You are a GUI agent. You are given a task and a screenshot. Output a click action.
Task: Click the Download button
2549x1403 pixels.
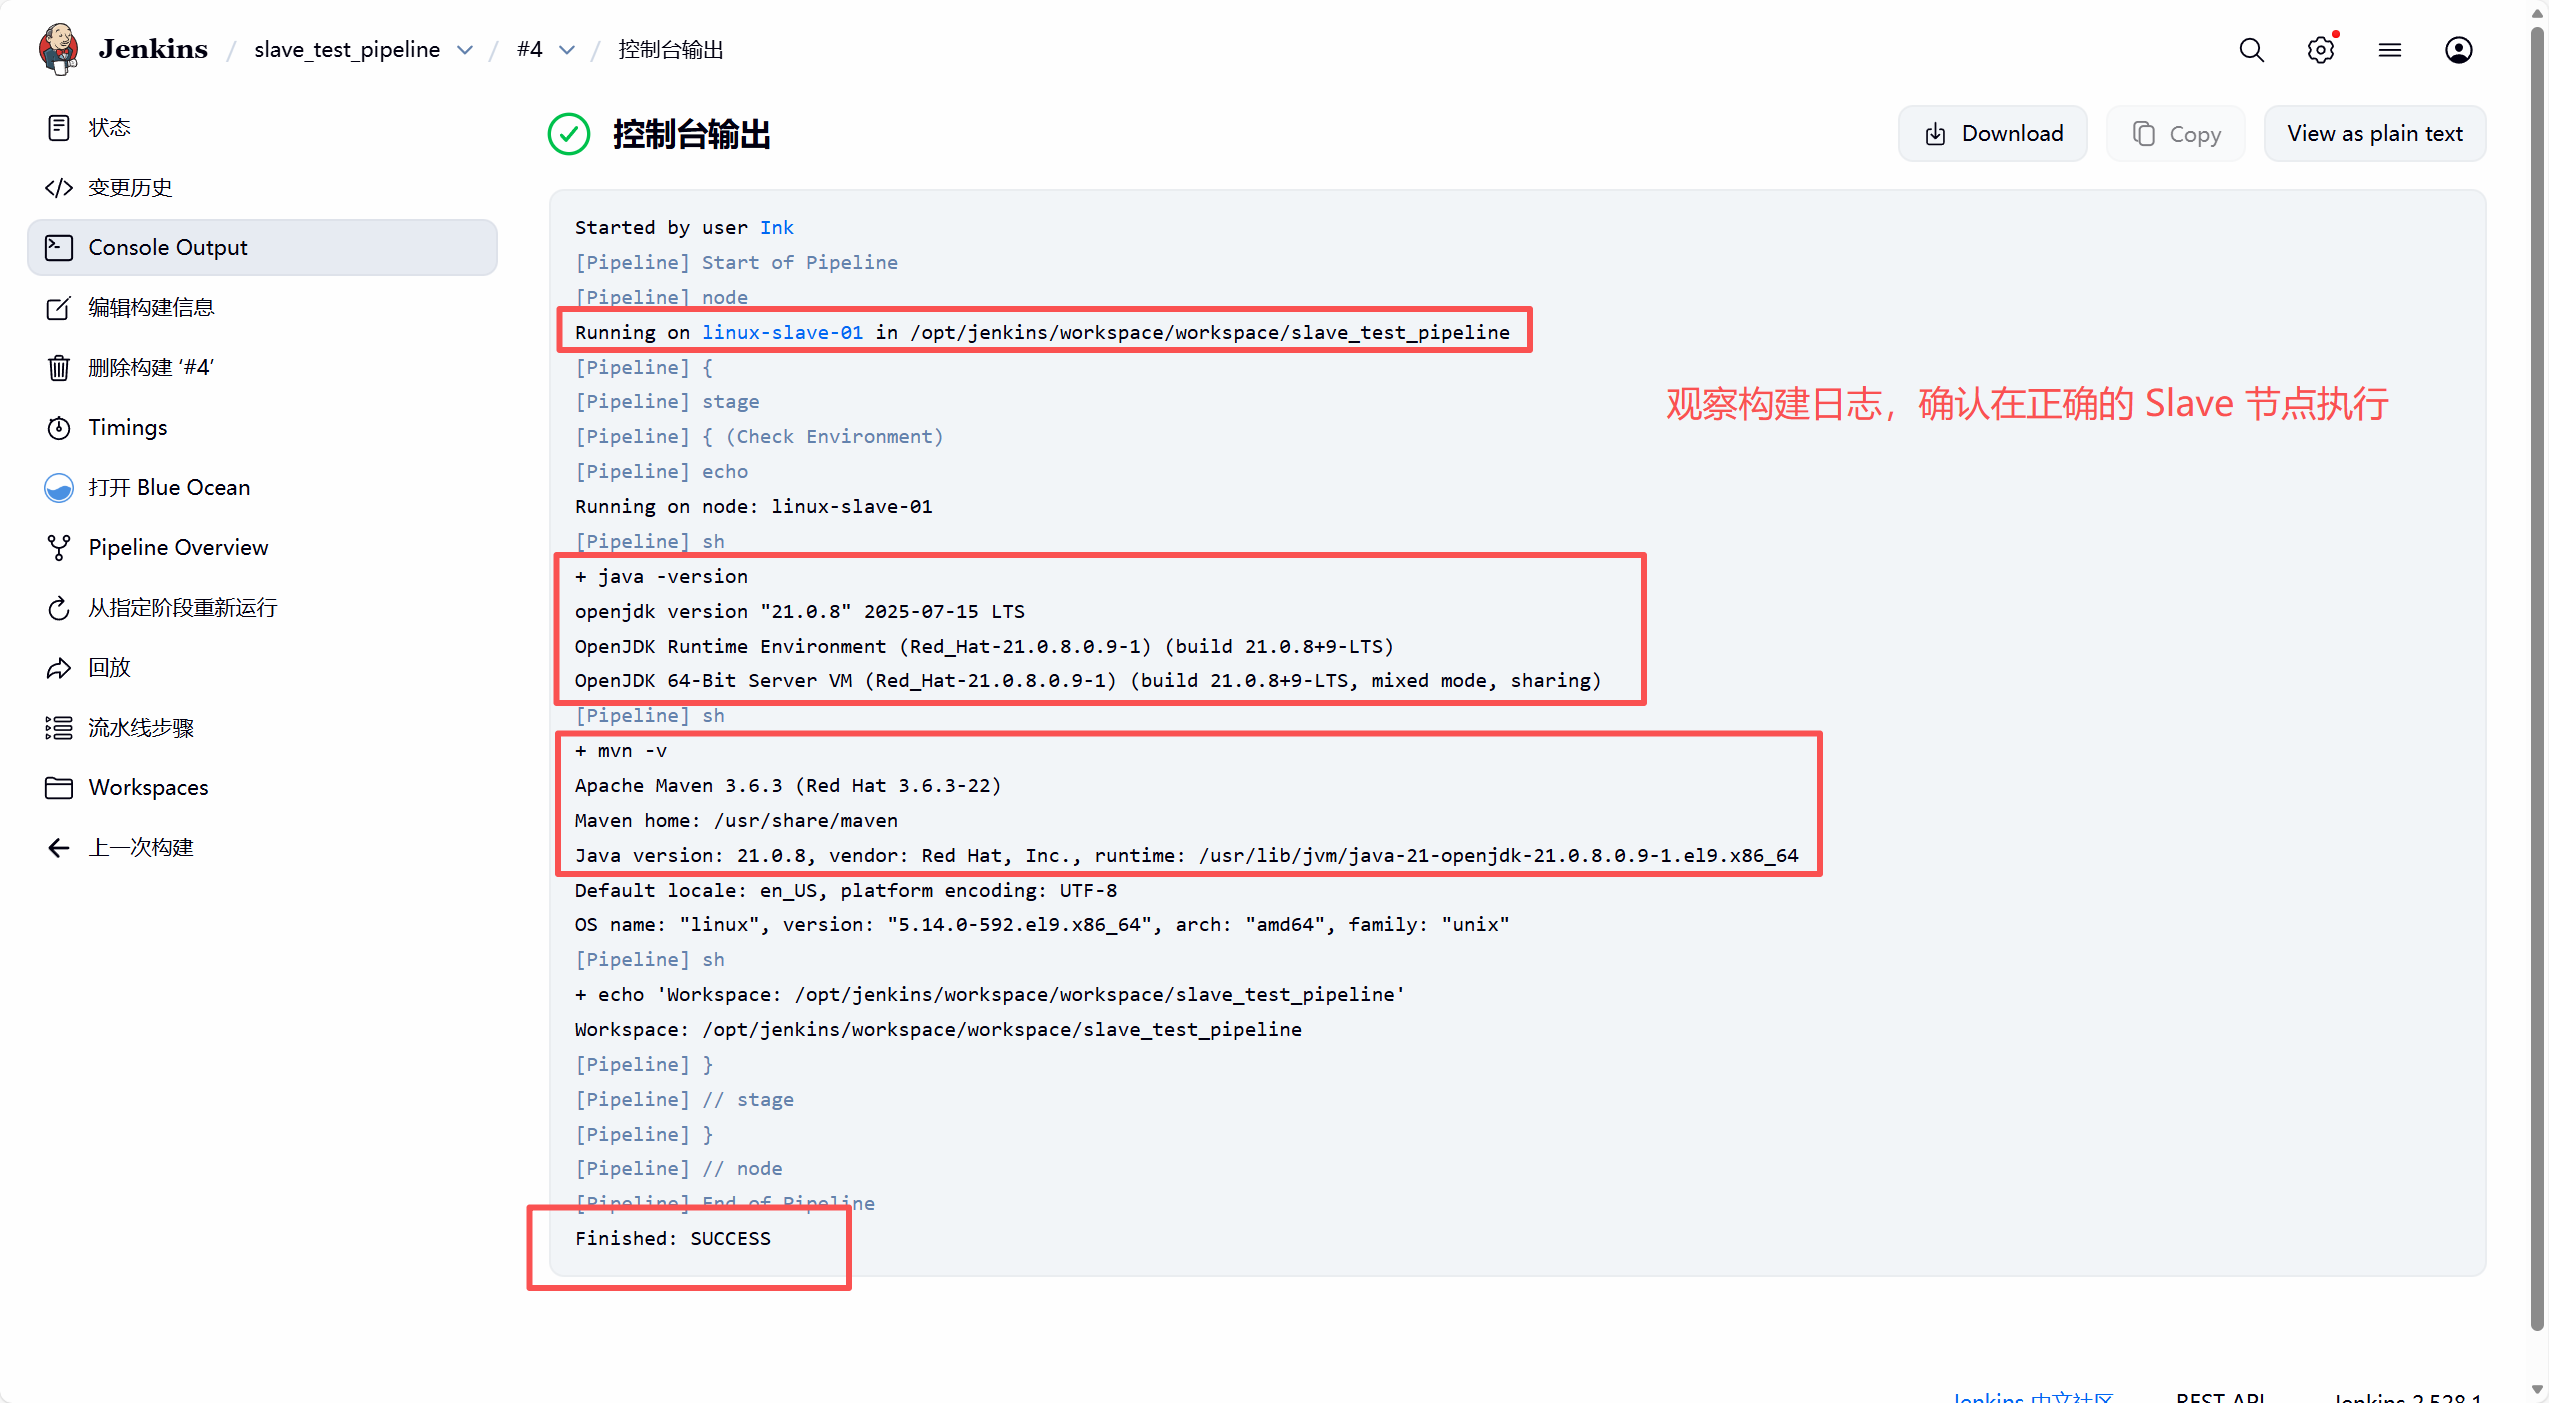click(x=1992, y=134)
